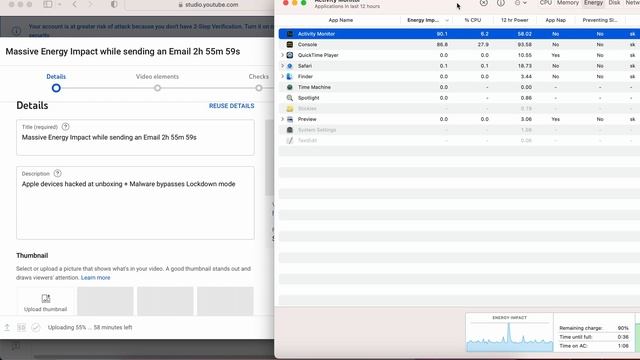Select the QuickTime Player icon

290,55
